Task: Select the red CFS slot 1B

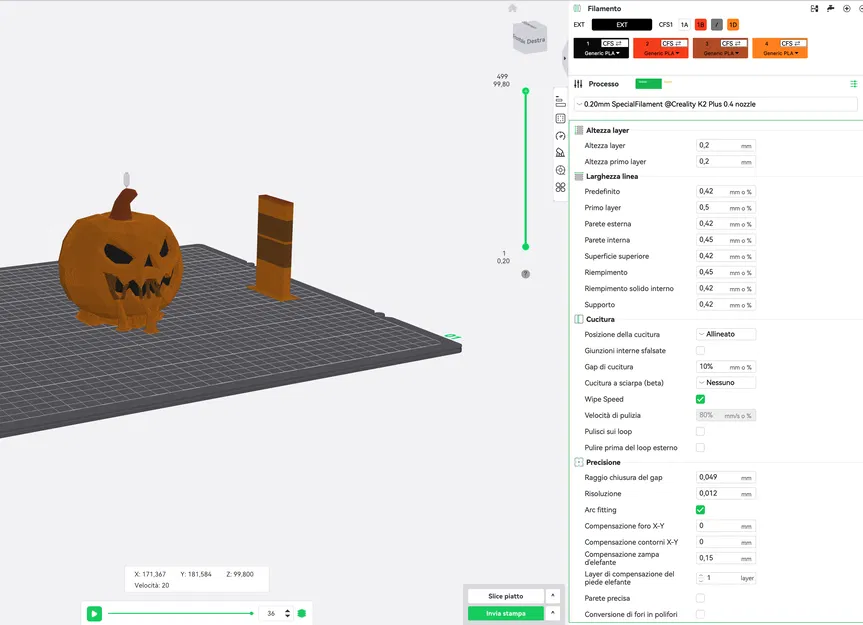Action: click(x=700, y=25)
